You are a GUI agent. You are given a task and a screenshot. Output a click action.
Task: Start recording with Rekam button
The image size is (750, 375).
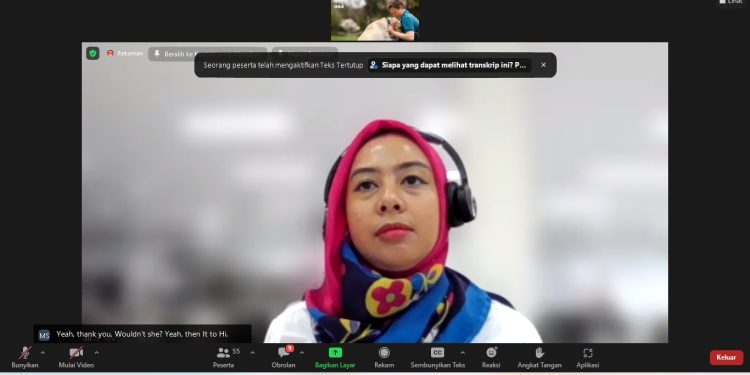(384, 357)
